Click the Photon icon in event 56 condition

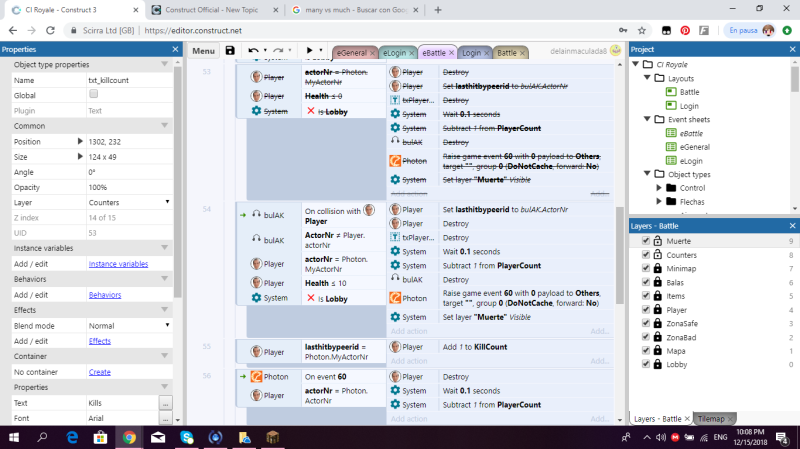256,377
